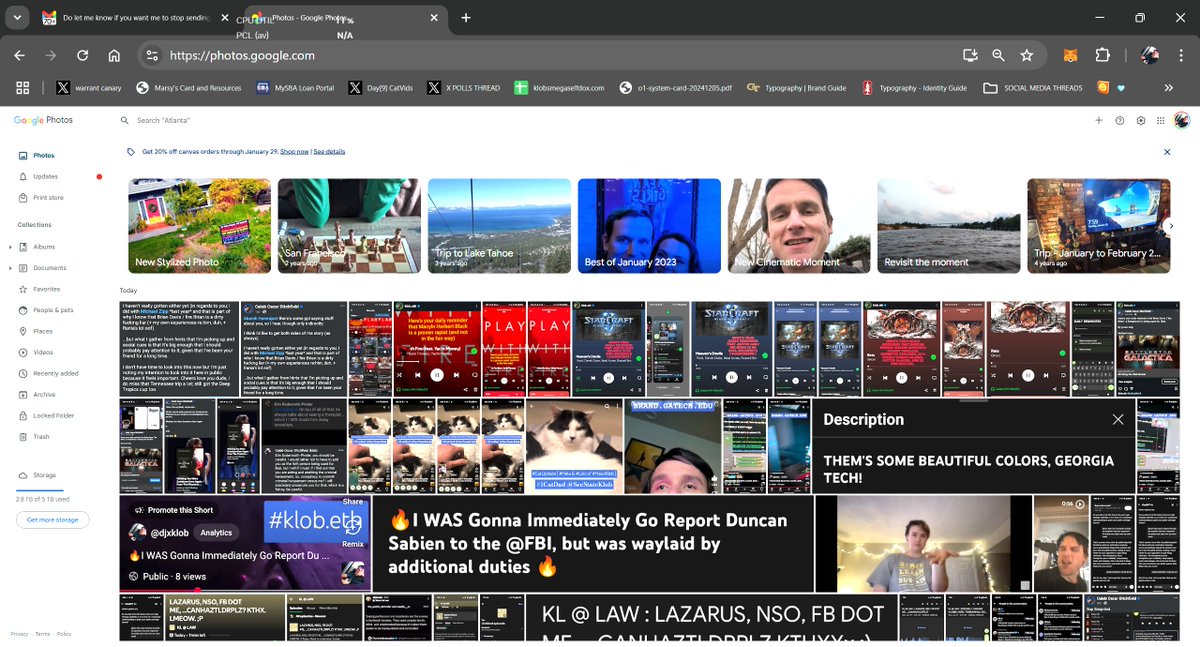Click the Google Photos logo
Viewport: 1200px width, 647px height.
click(x=43, y=120)
